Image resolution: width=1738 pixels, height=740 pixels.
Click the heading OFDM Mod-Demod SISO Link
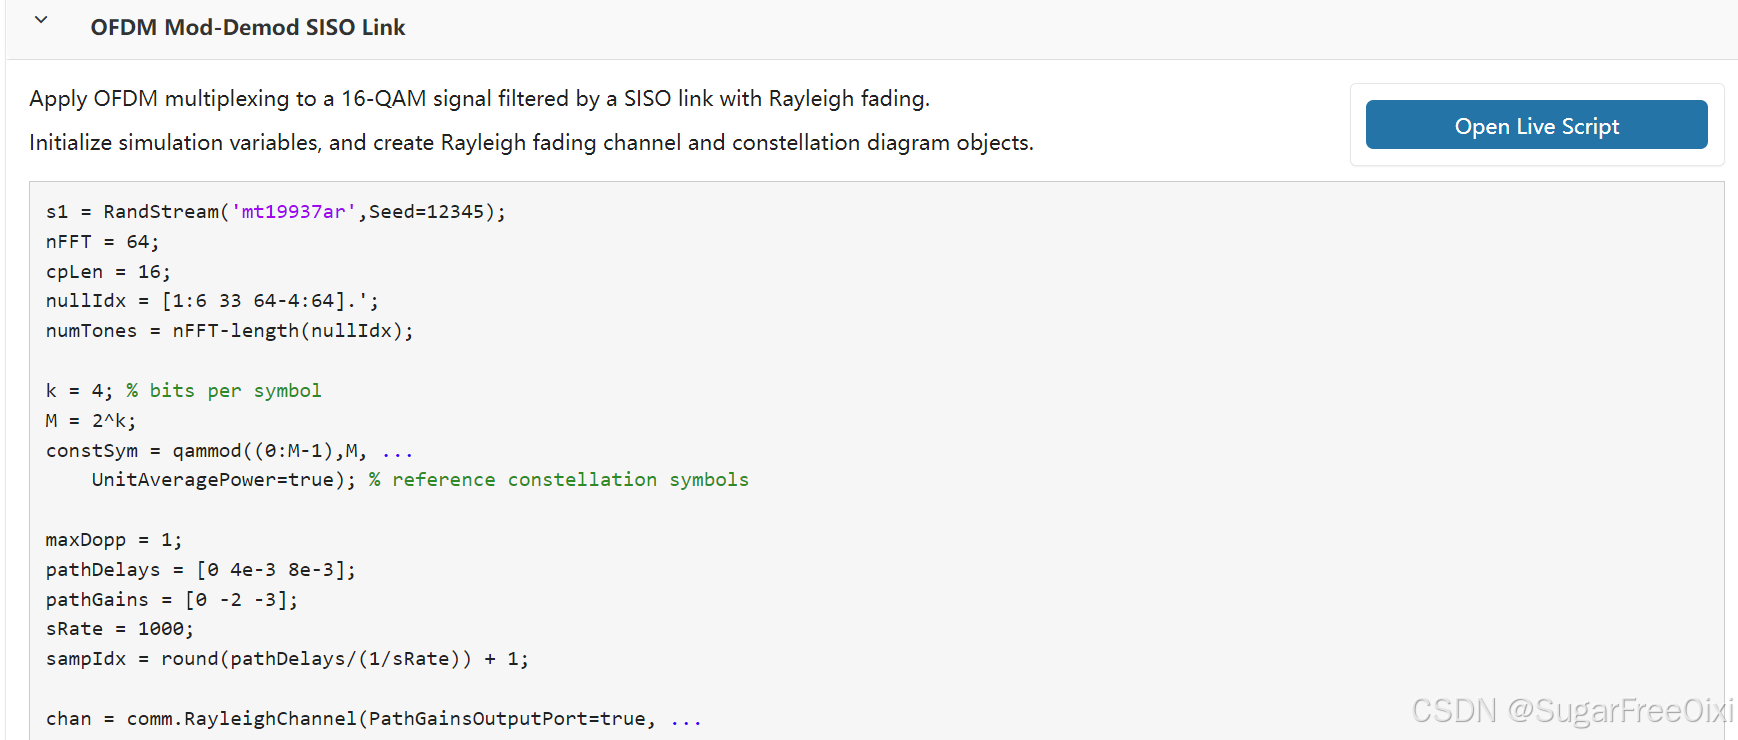248,27
